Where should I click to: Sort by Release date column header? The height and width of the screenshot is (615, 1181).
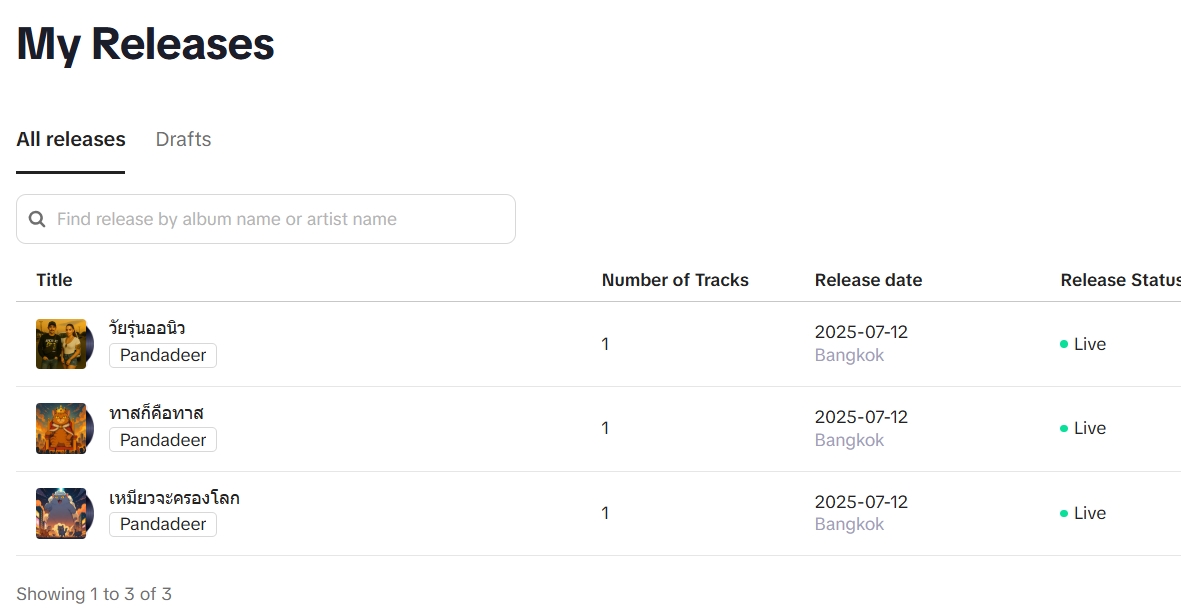coord(868,280)
